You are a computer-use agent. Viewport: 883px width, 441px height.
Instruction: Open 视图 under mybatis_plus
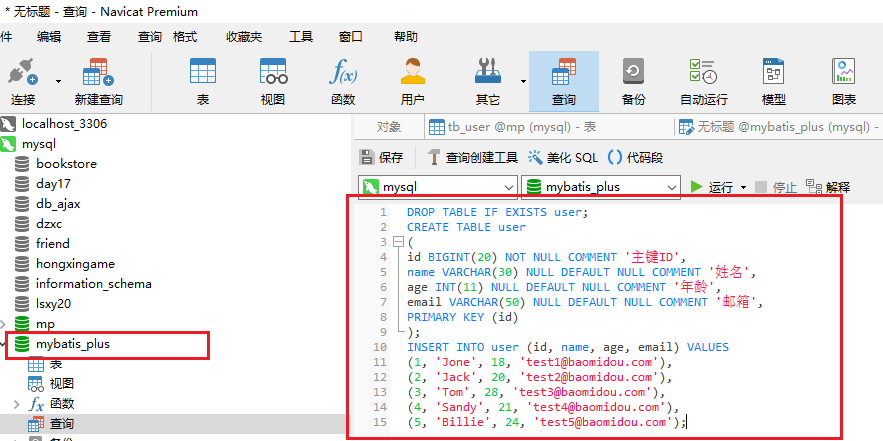pos(62,384)
